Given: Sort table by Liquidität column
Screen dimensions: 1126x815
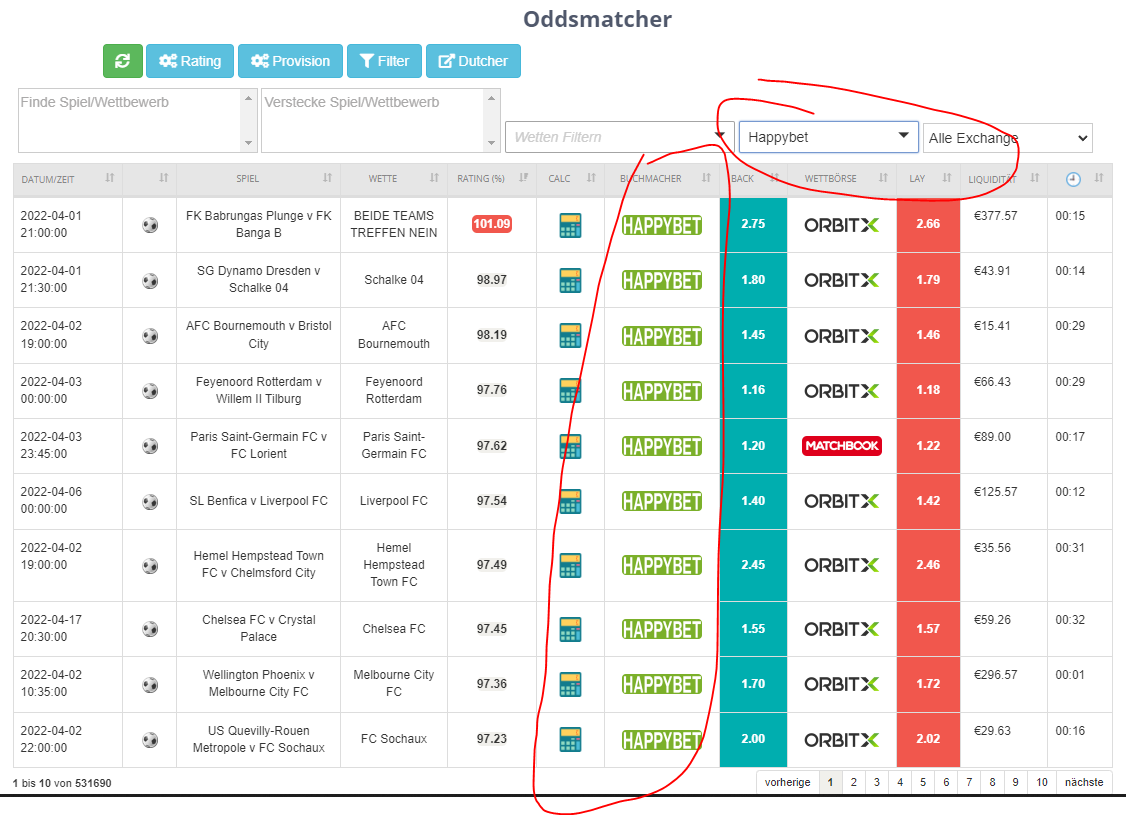Looking at the screenshot, I should coord(1003,179).
